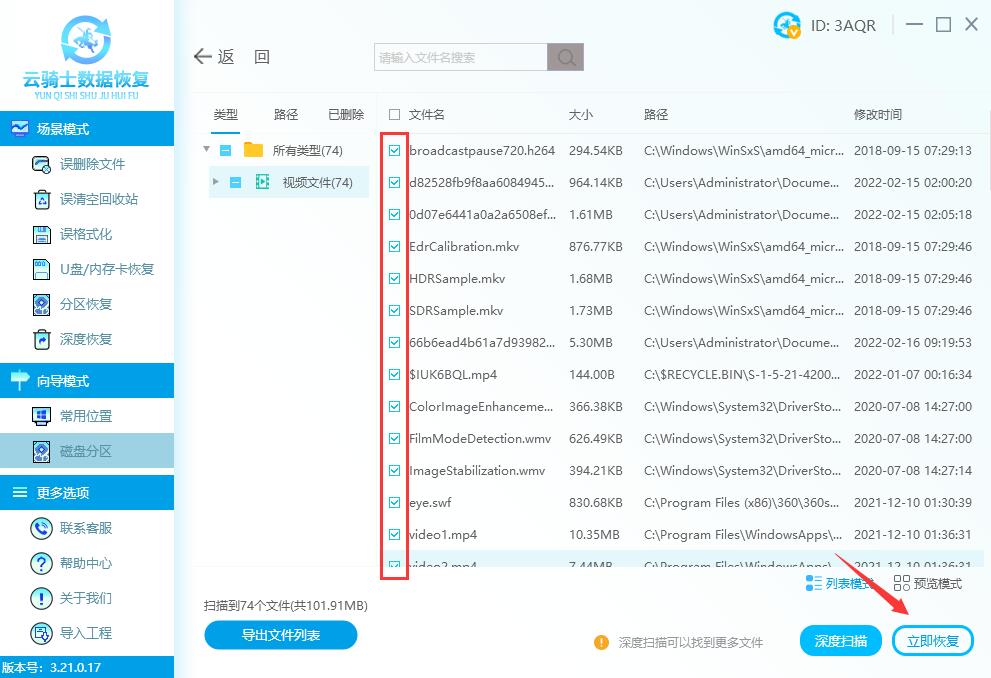
Task: Click the 深度扫描 button
Action: [x=840, y=641]
